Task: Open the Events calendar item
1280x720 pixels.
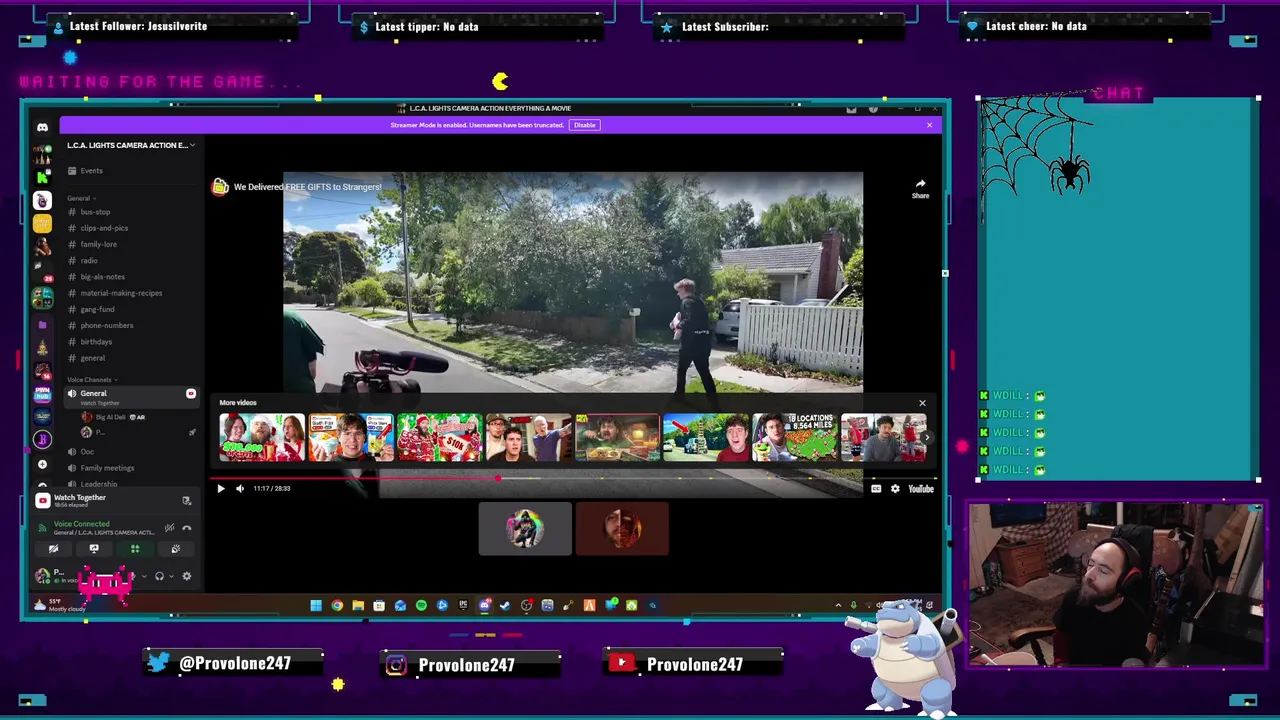Action: 91,171
